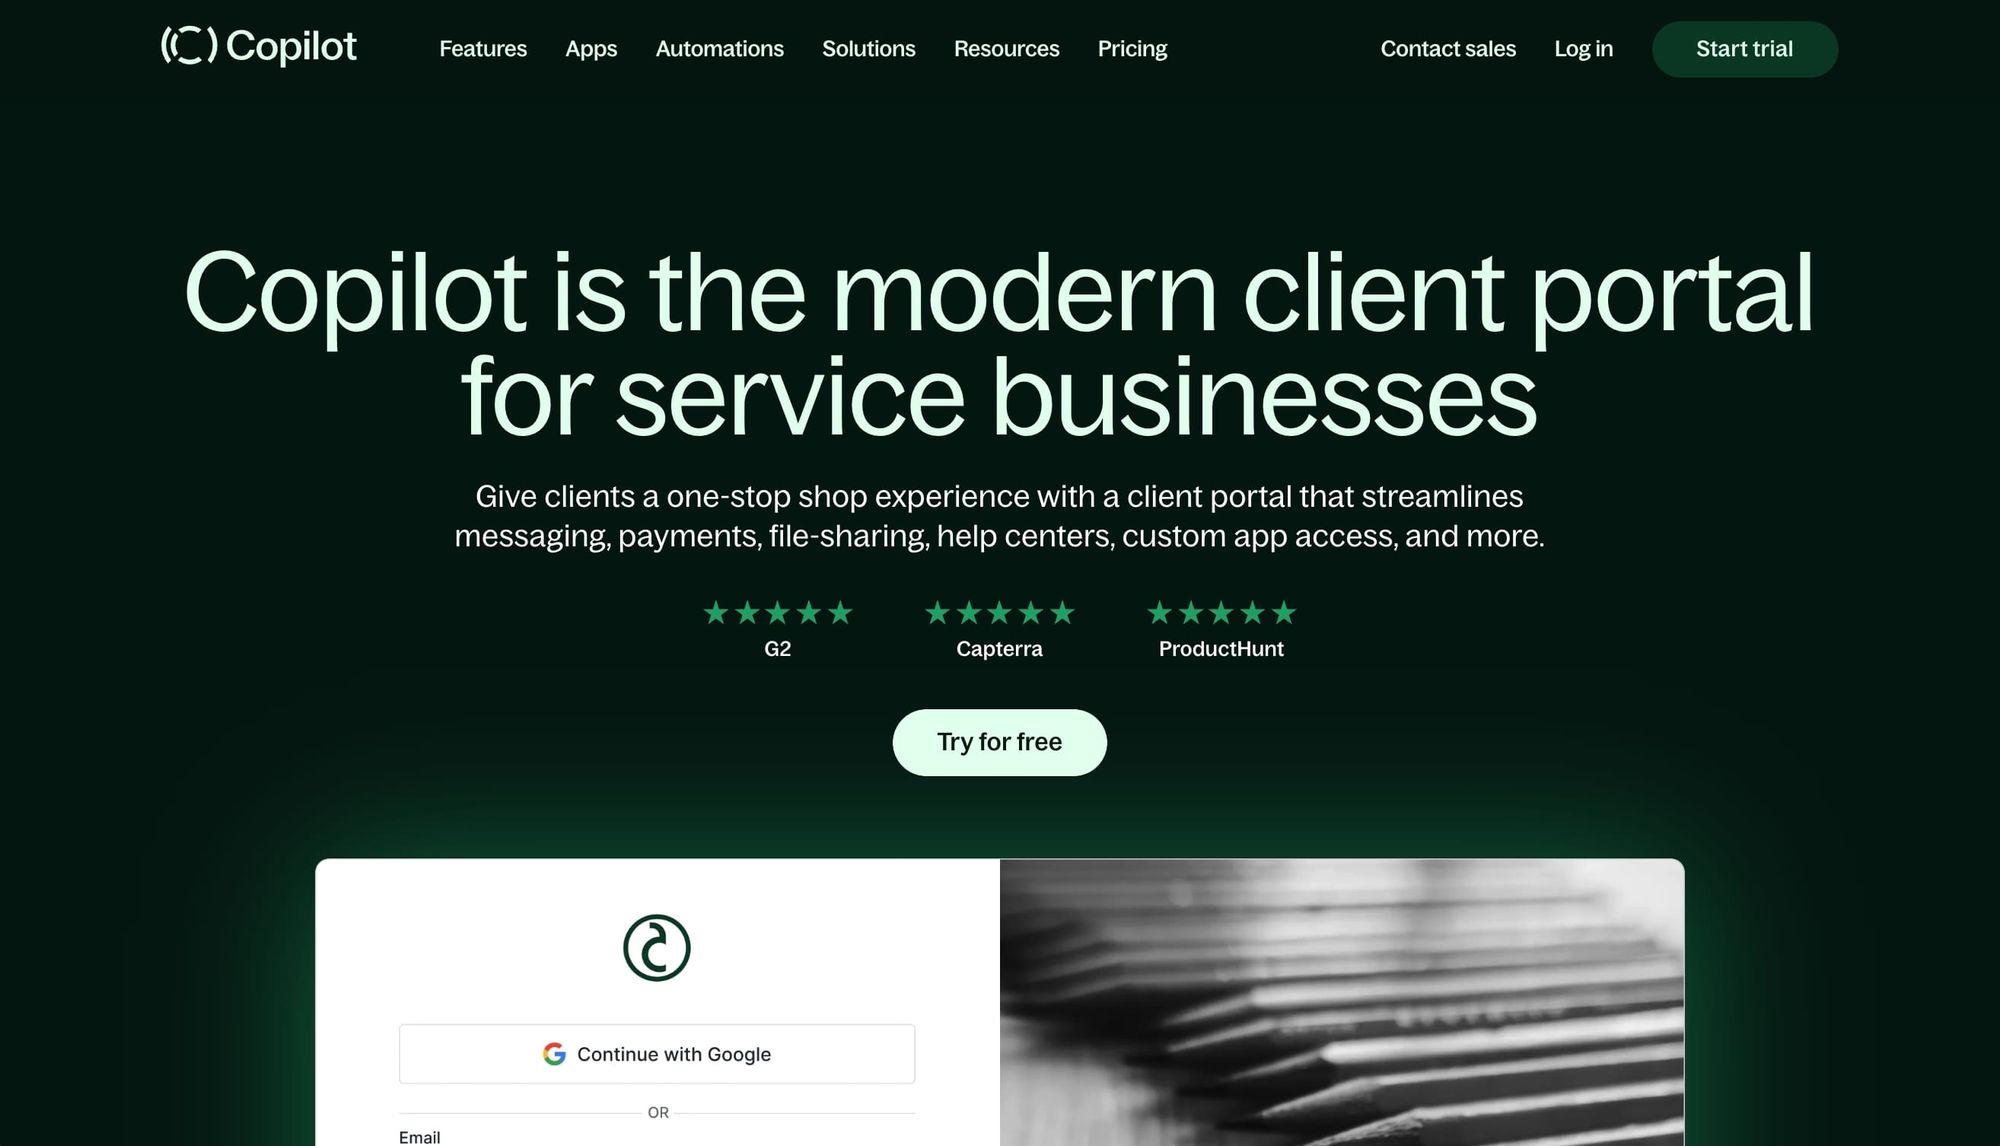Click the 'Contact sales' link
Image resolution: width=2000 pixels, height=1146 pixels.
[1448, 49]
